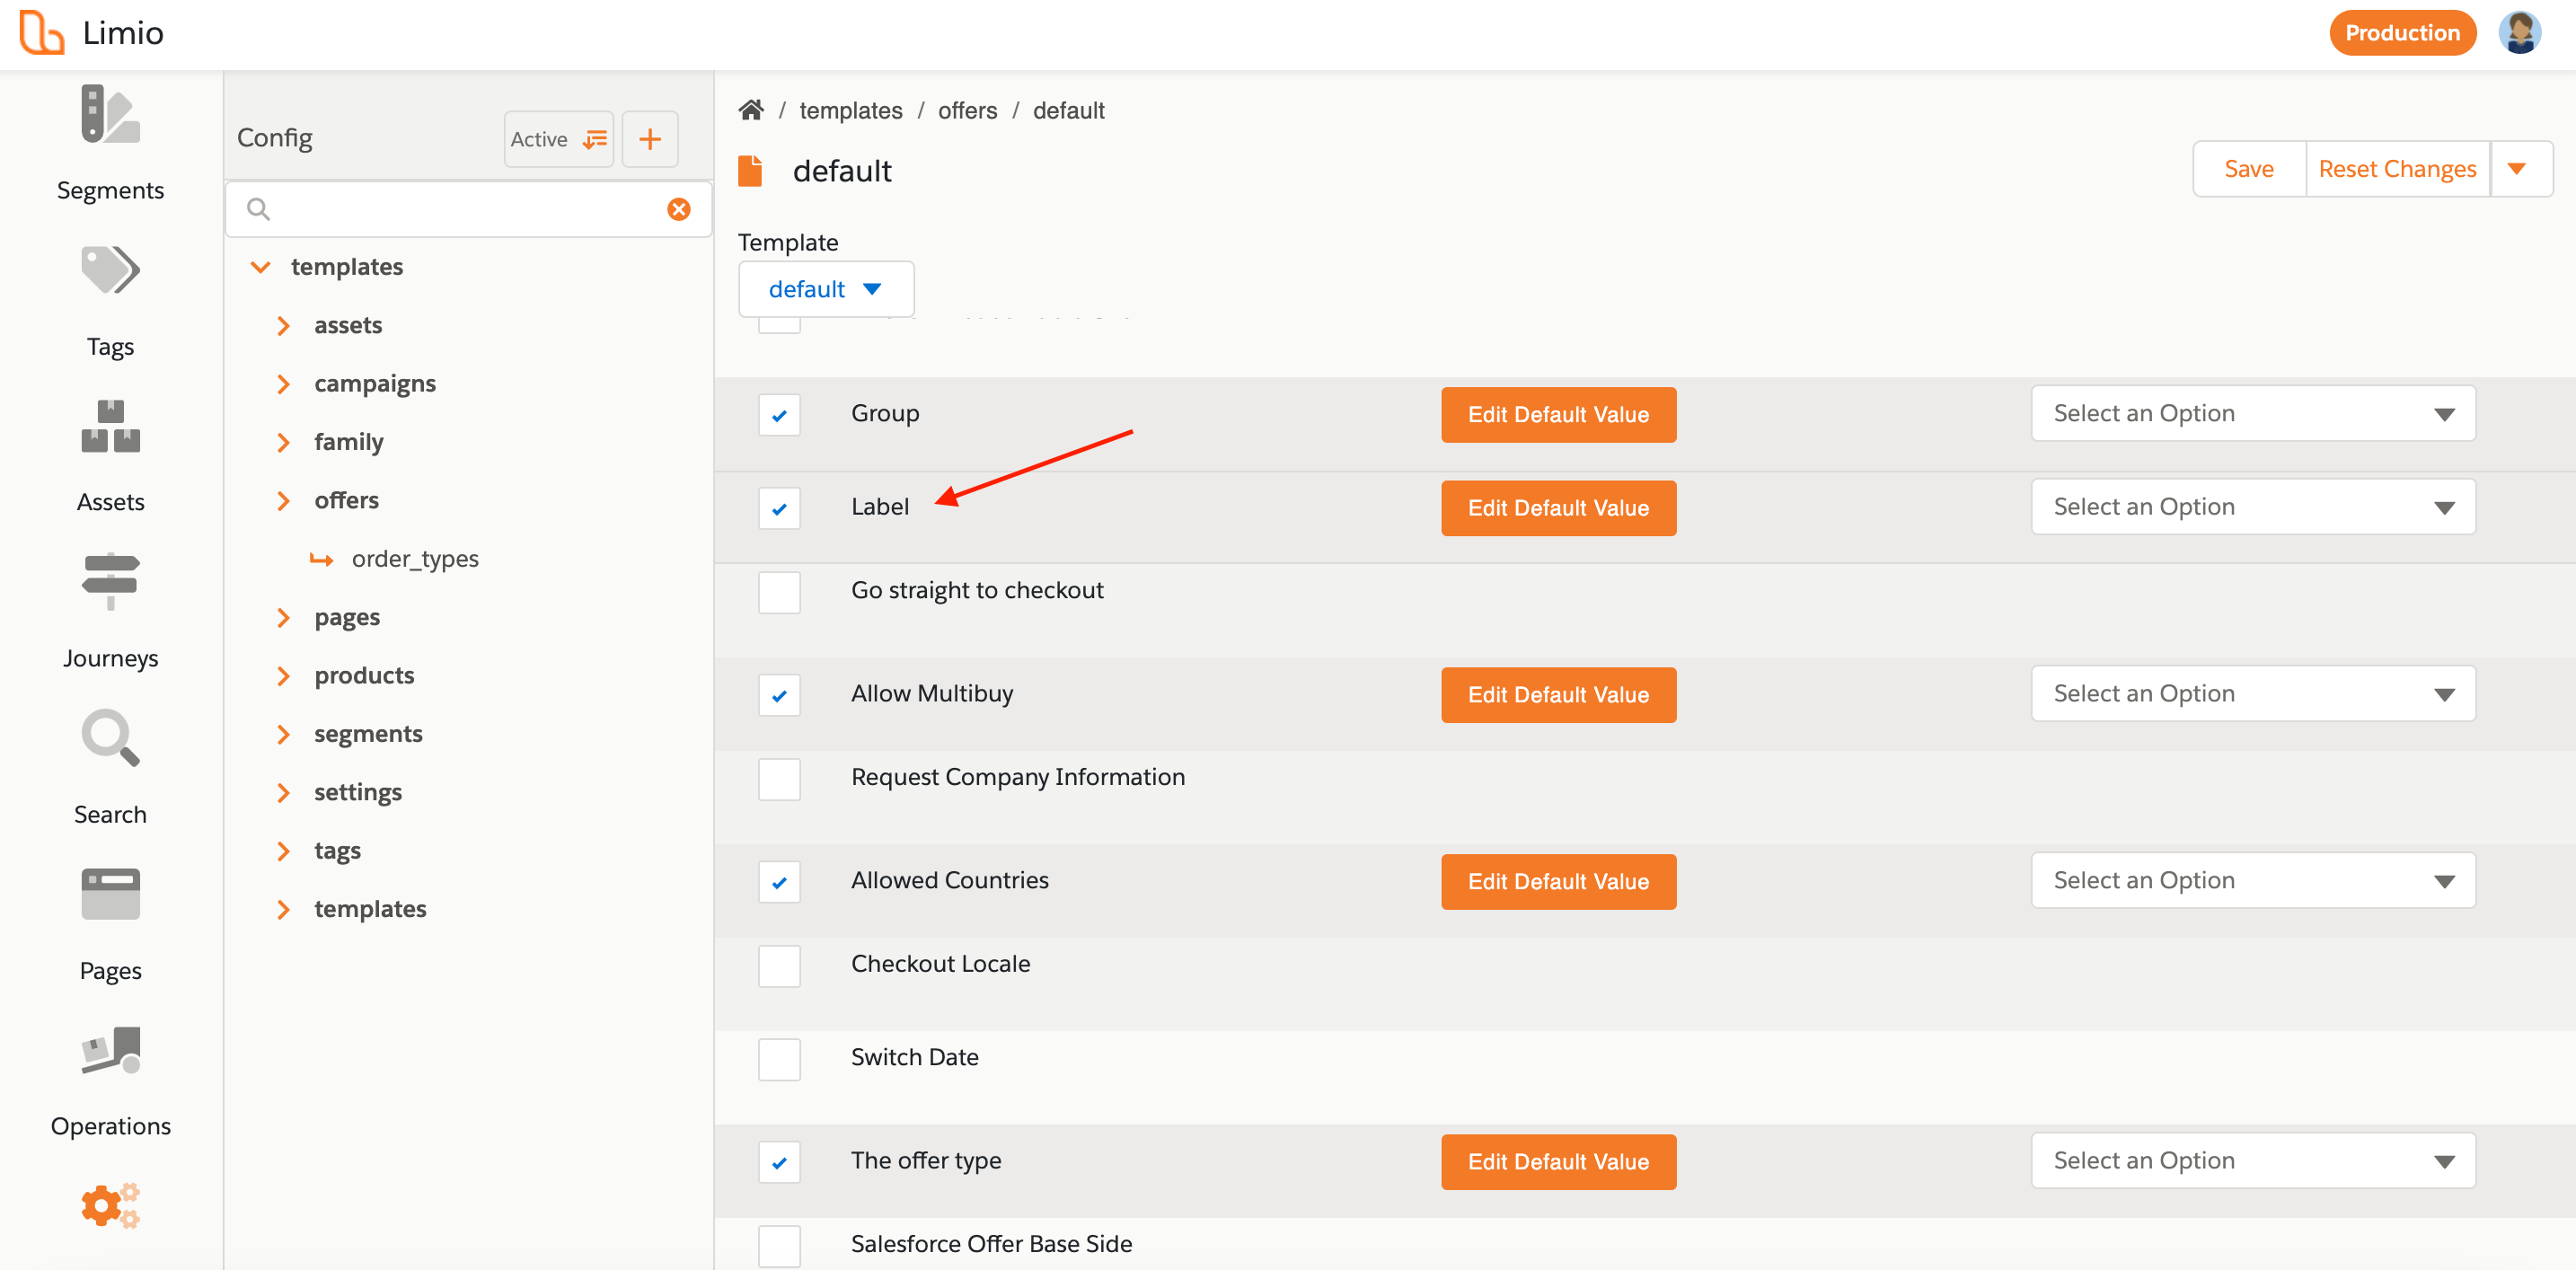Click Reset Changes button
Viewport: 2576px width, 1270px height.
click(2397, 169)
